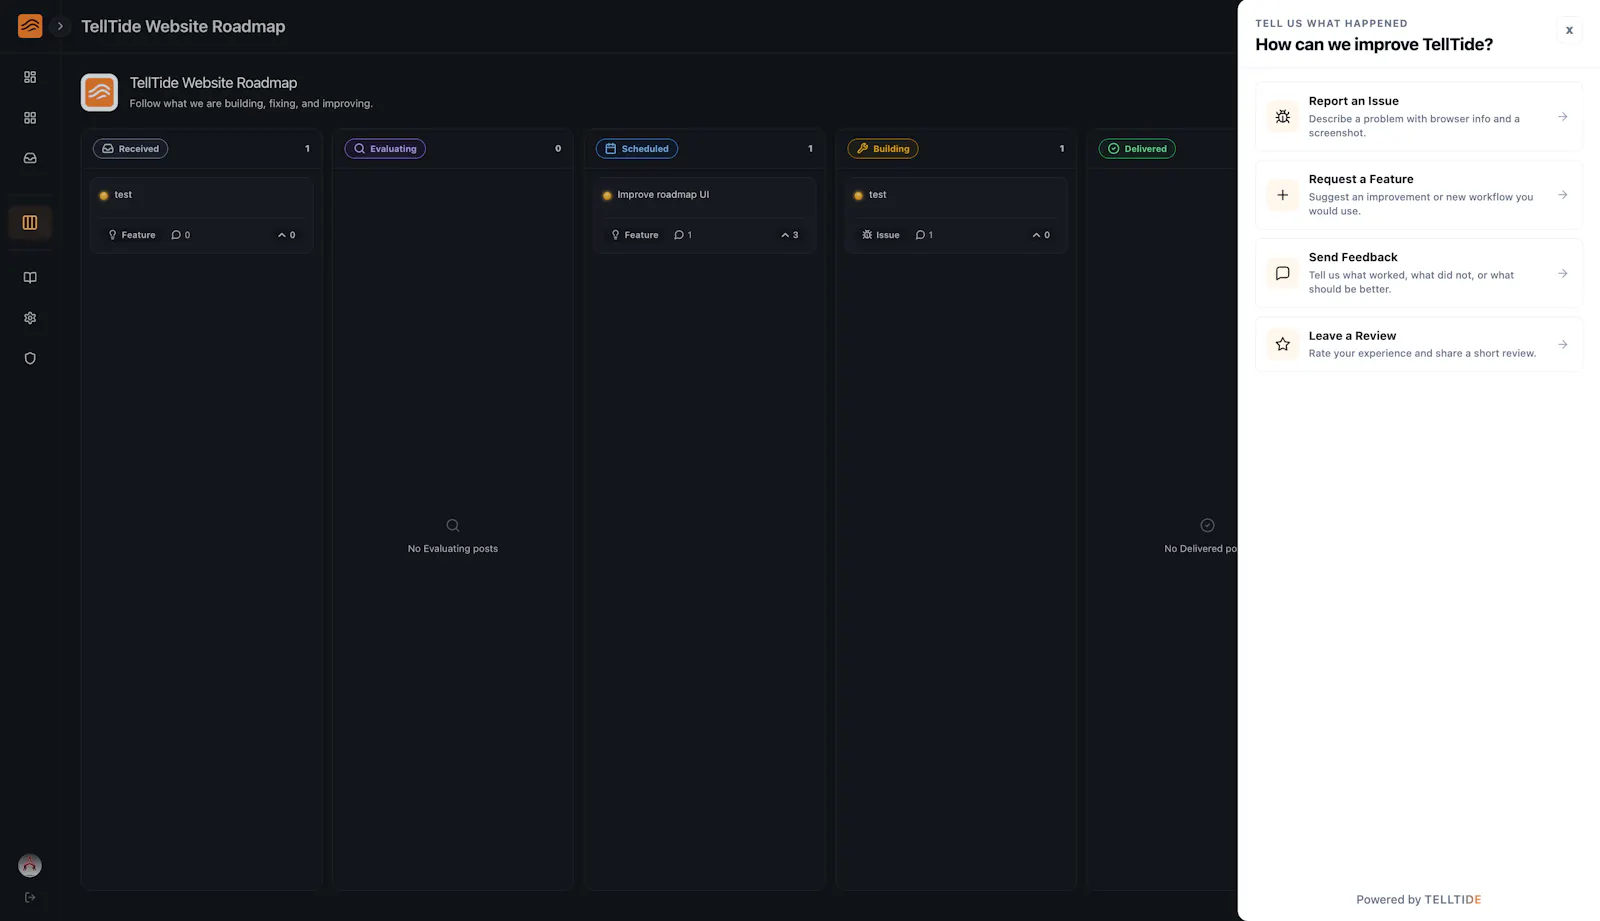Upvote the 'test' post in the Building column
The image size is (1600, 921).
(1041, 235)
